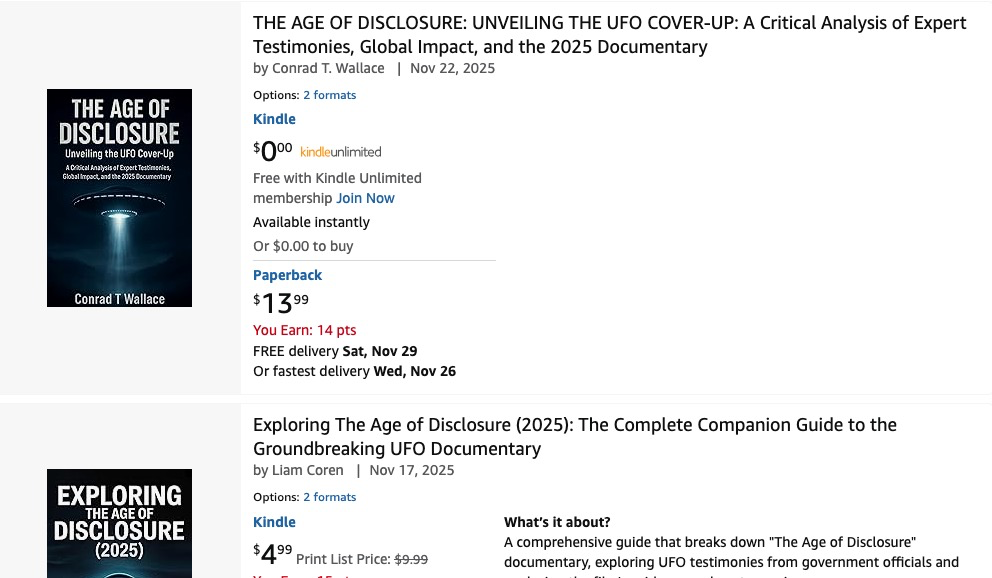Click the "You Earn: 14 pts" text

[x=304, y=330]
